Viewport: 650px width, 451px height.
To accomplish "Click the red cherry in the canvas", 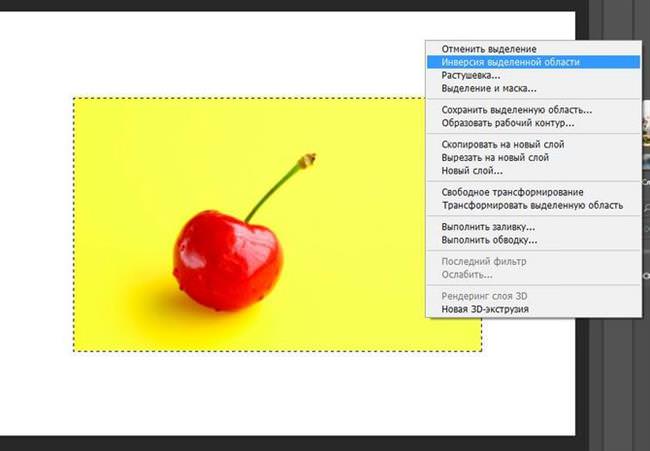I will pos(228,260).
